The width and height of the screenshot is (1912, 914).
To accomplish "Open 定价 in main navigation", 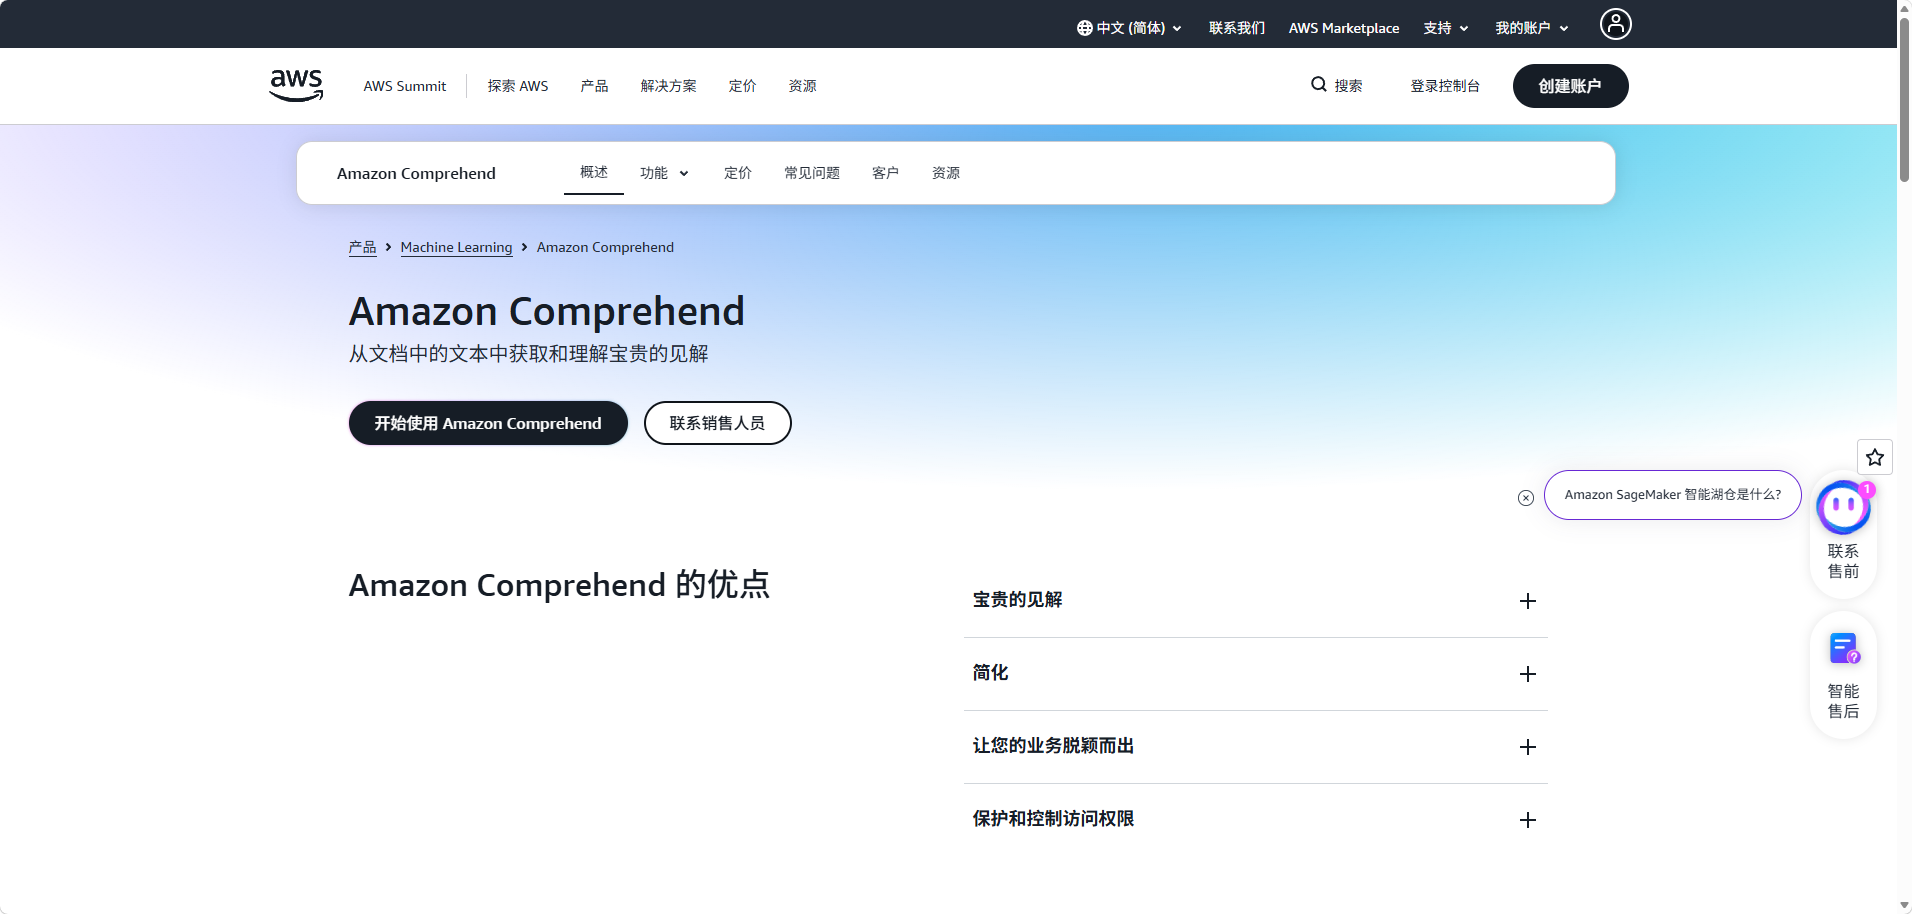I will [x=742, y=86].
